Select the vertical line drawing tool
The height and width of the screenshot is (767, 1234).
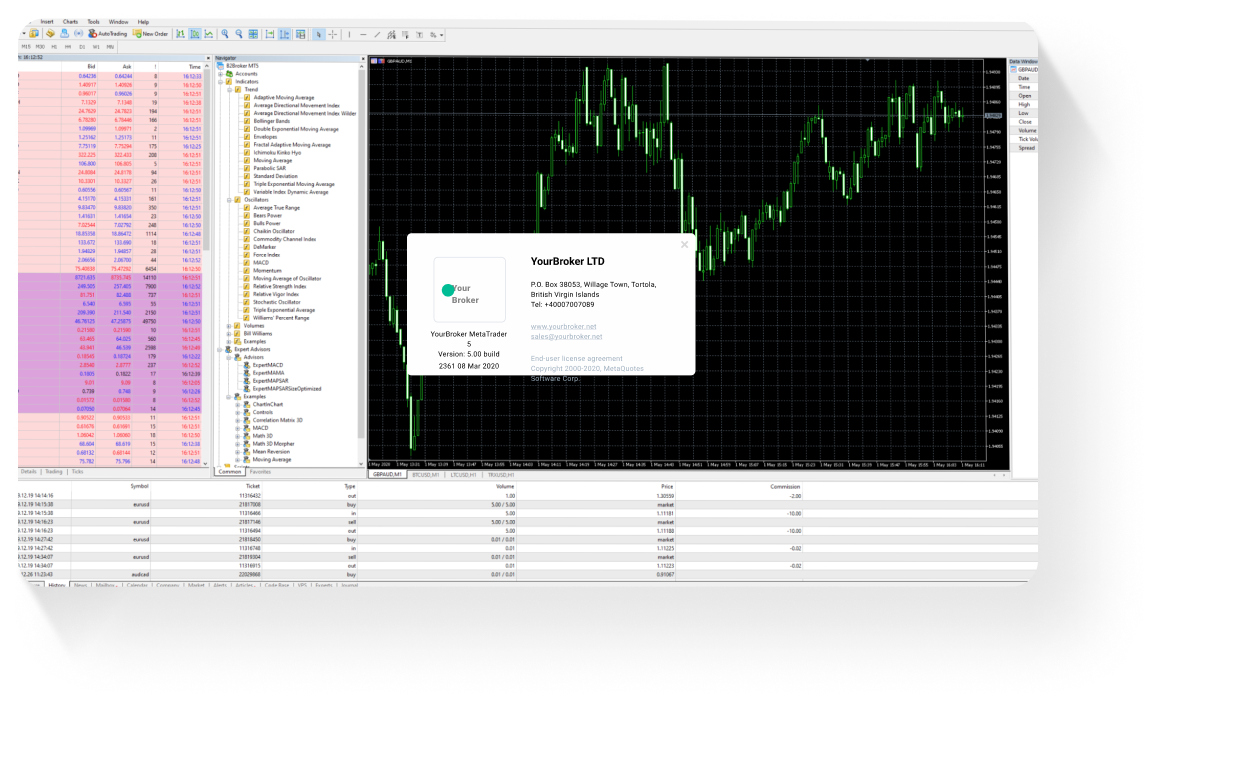coord(349,34)
